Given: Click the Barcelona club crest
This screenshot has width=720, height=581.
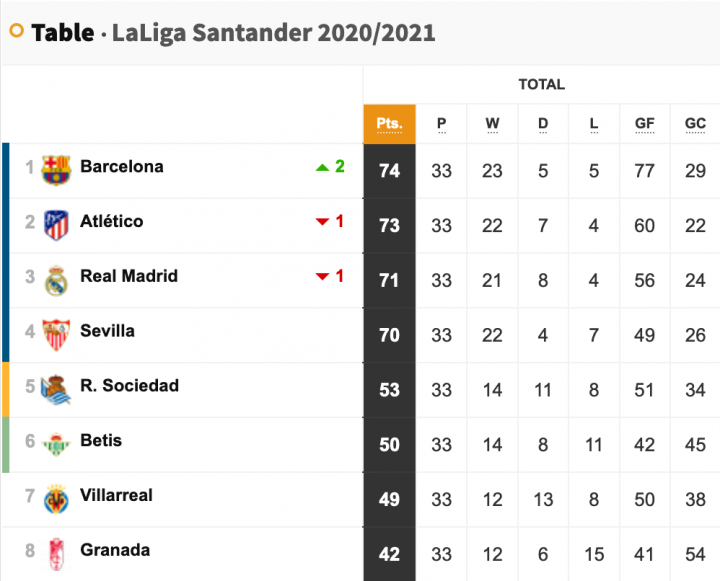Looking at the screenshot, I should pyautogui.click(x=56, y=170).
